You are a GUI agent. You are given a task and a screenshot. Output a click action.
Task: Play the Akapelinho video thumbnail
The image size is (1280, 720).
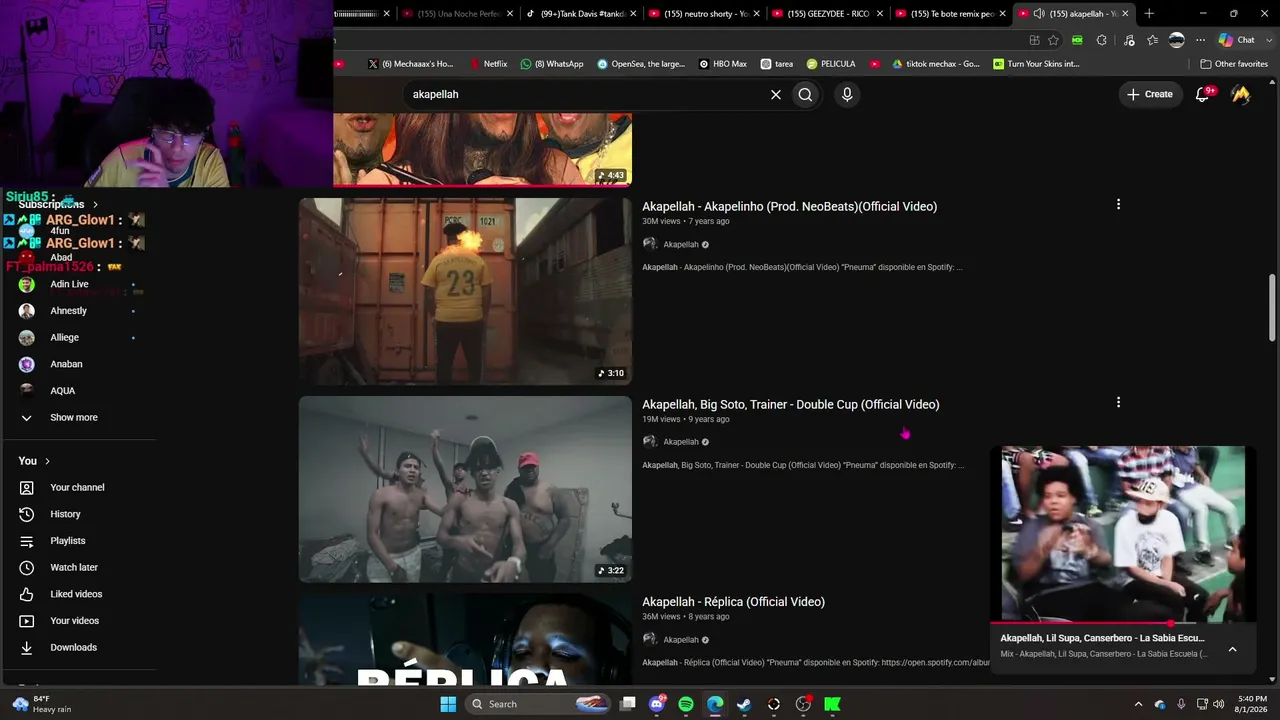(x=465, y=291)
